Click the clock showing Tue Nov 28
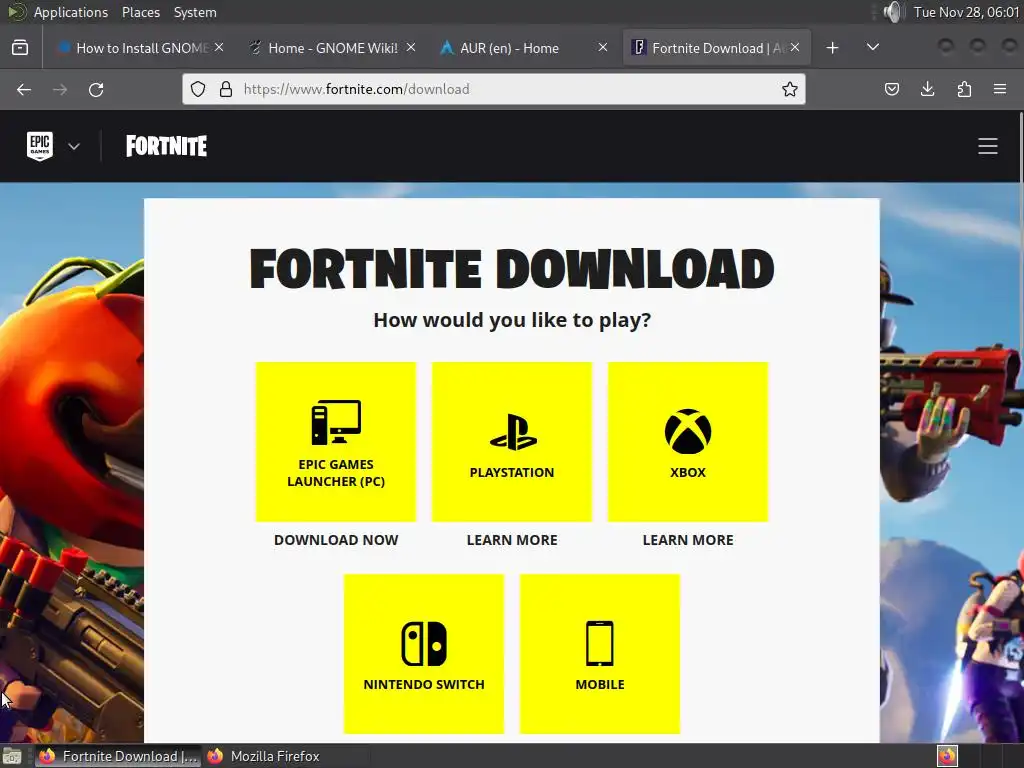The height and width of the screenshot is (768, 1024). (x=967, y=12)
